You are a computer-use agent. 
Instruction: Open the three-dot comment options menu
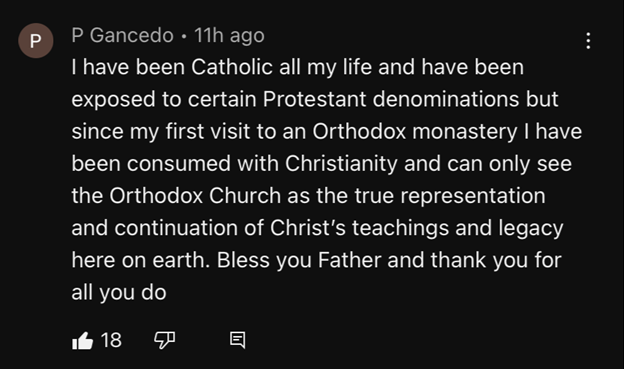tap(588, 41)
